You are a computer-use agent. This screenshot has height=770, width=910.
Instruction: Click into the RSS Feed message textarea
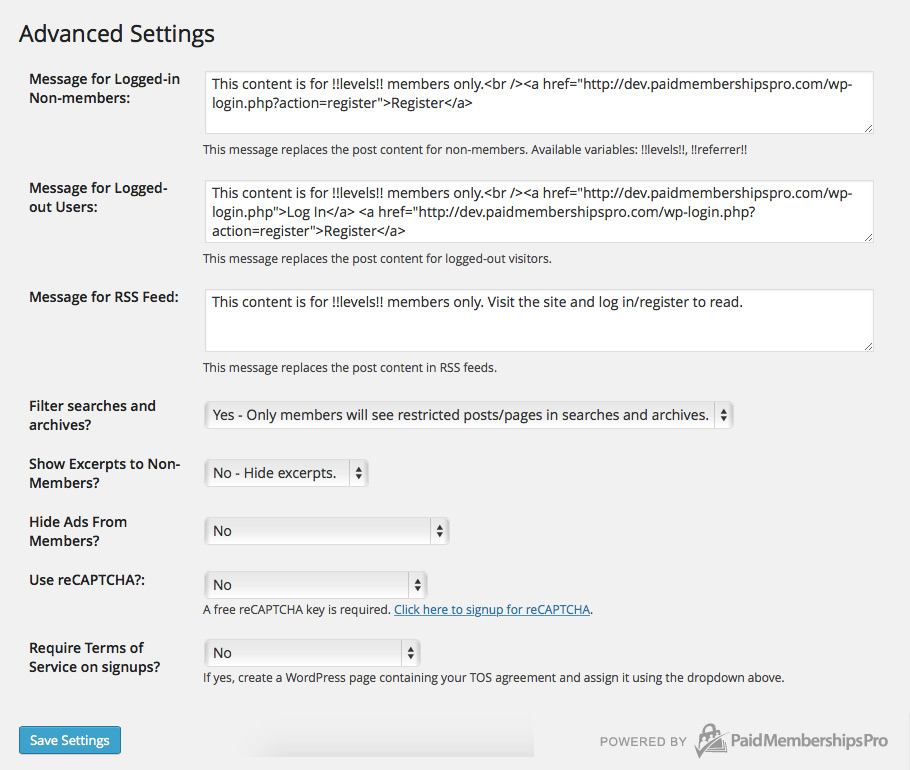pyautogui.click(x=538, y=320)
